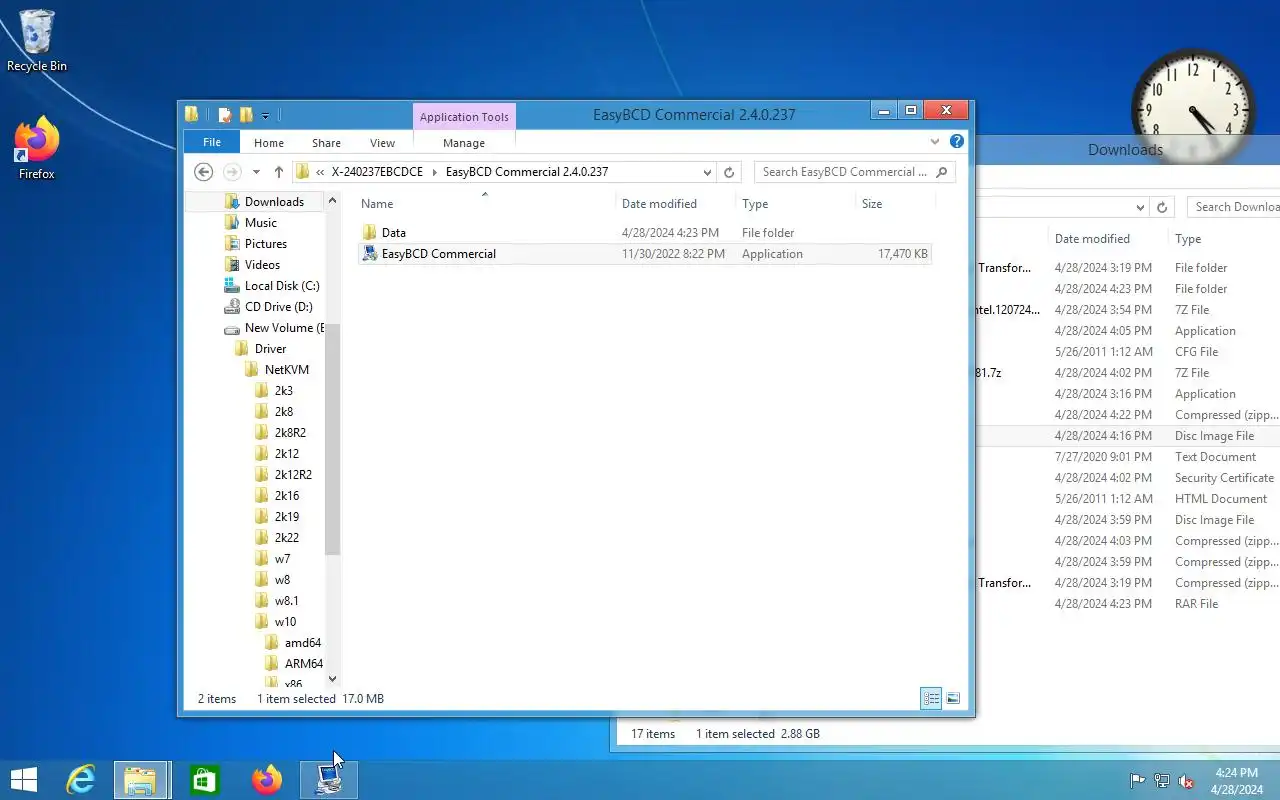
Task: Expand the breadcrumb arrow after X-240237EBCDCE
Action: pos(435,172)
